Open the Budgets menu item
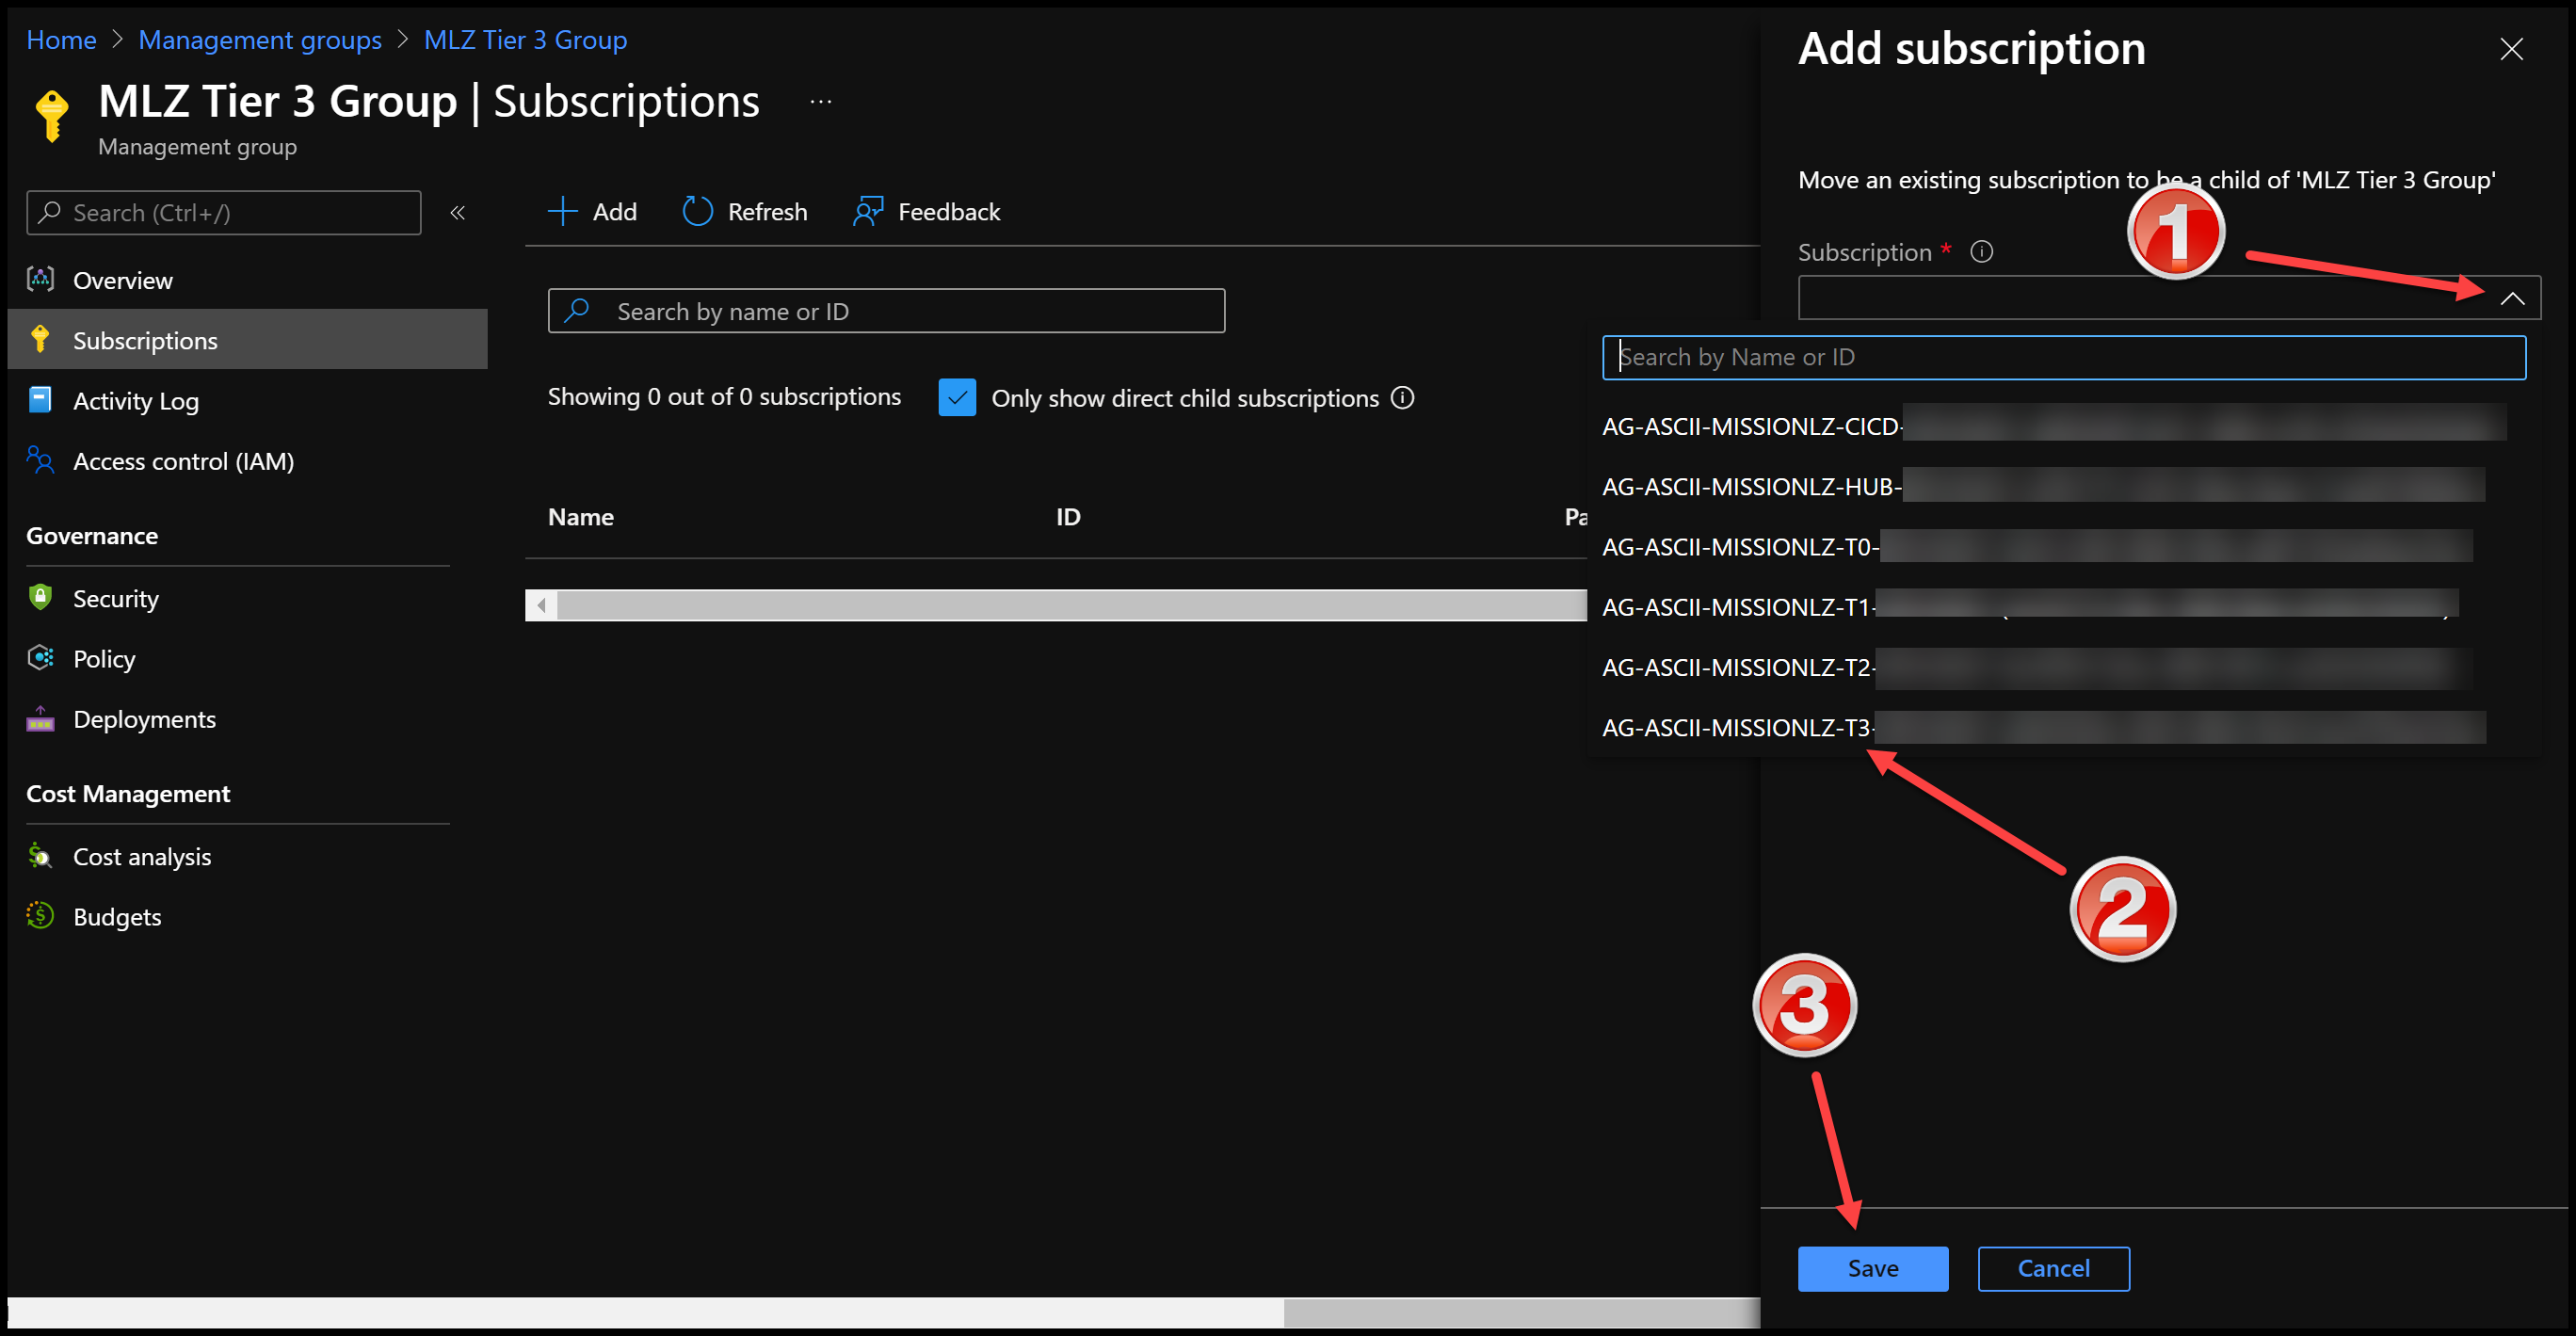 click(x=247, y=916)
